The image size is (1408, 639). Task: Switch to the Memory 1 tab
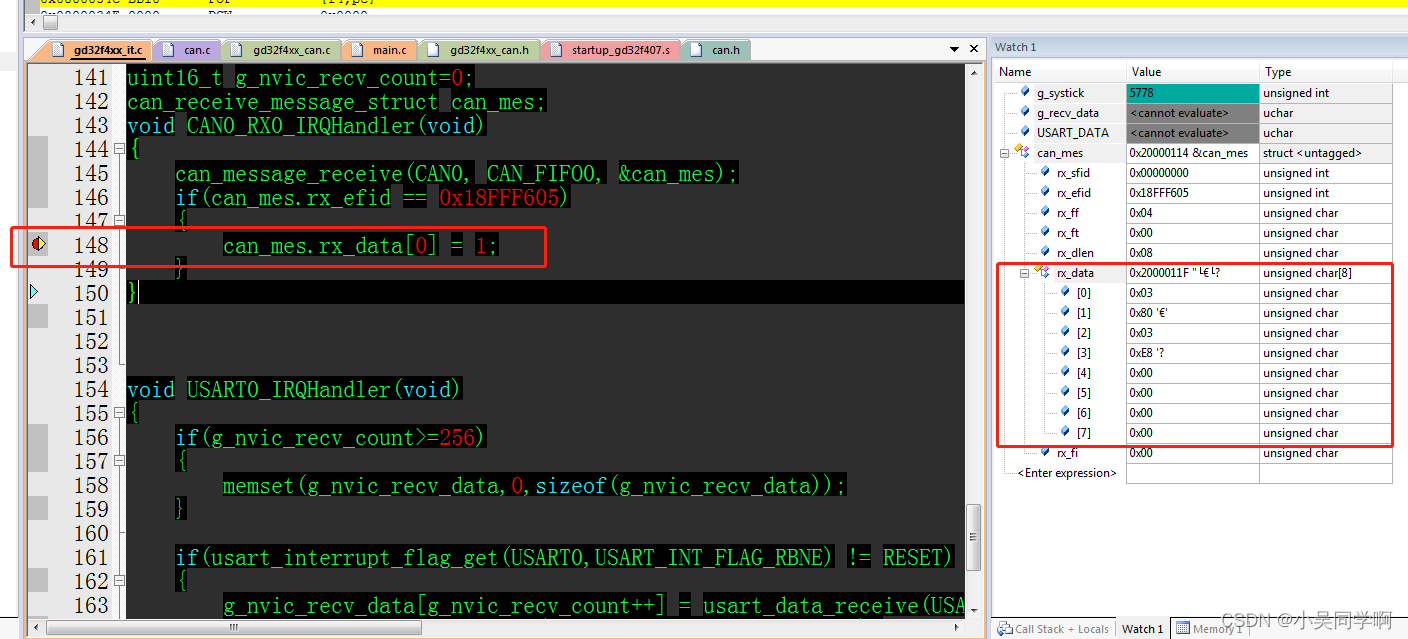[1209, 629]
